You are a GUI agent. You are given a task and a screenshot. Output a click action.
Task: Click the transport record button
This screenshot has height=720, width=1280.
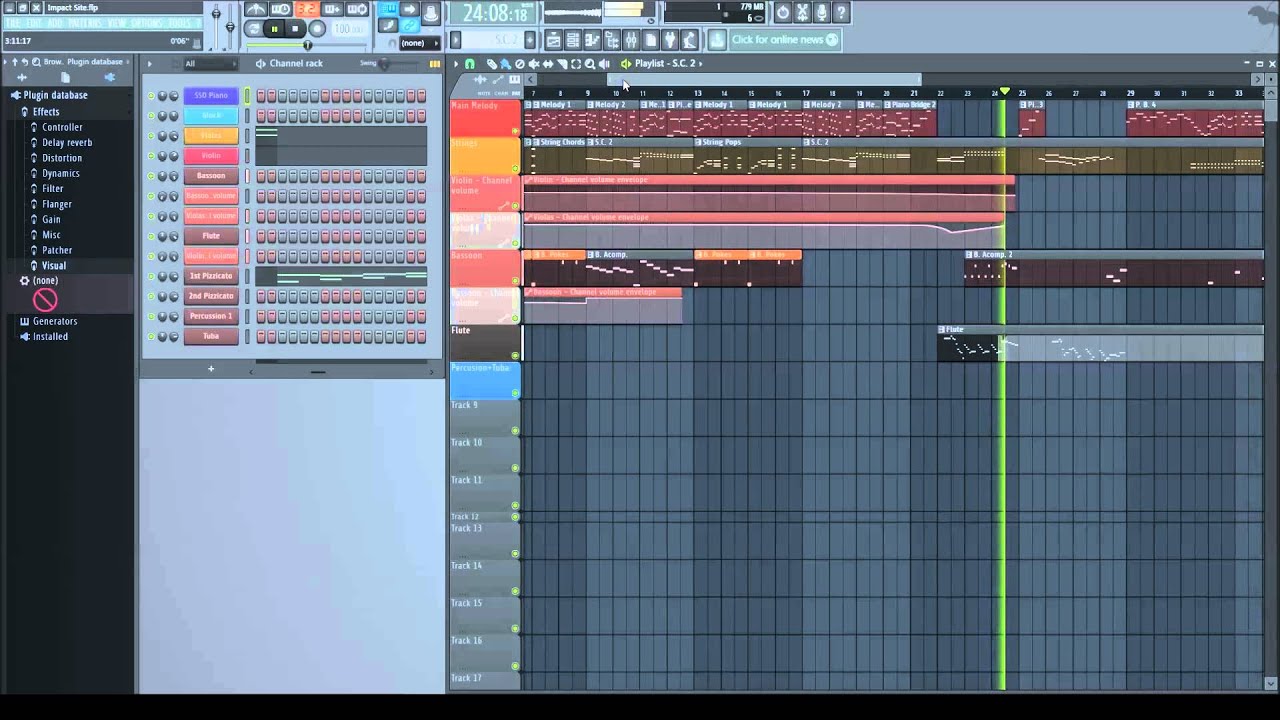[x=317, y=29]
